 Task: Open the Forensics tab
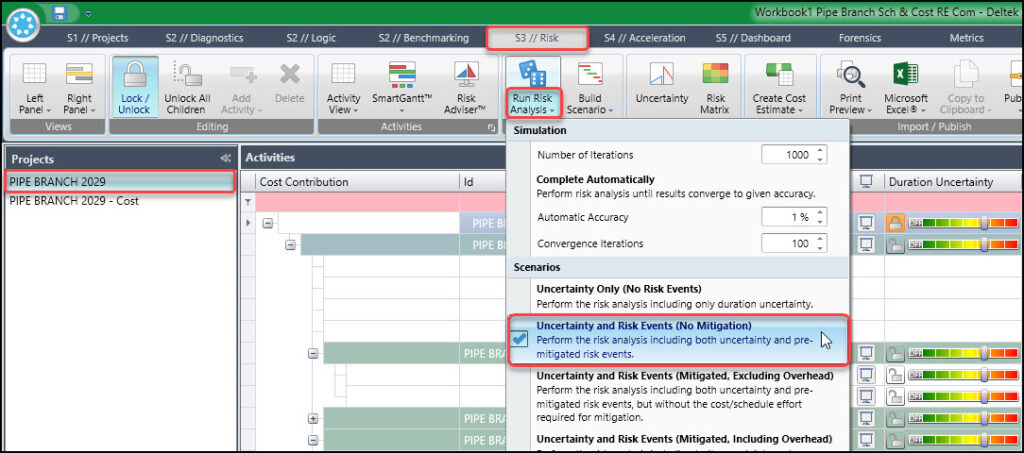[x=860, y=38]
